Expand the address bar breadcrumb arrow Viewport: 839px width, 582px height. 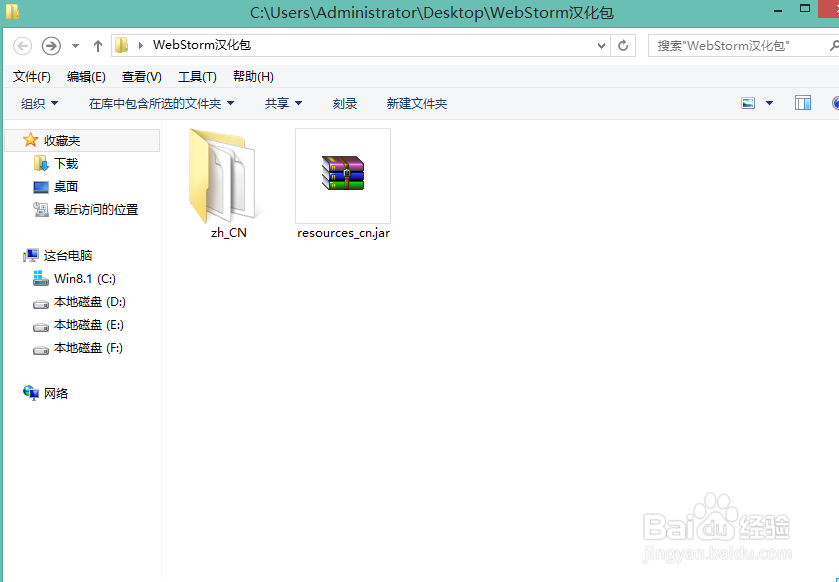141,45
